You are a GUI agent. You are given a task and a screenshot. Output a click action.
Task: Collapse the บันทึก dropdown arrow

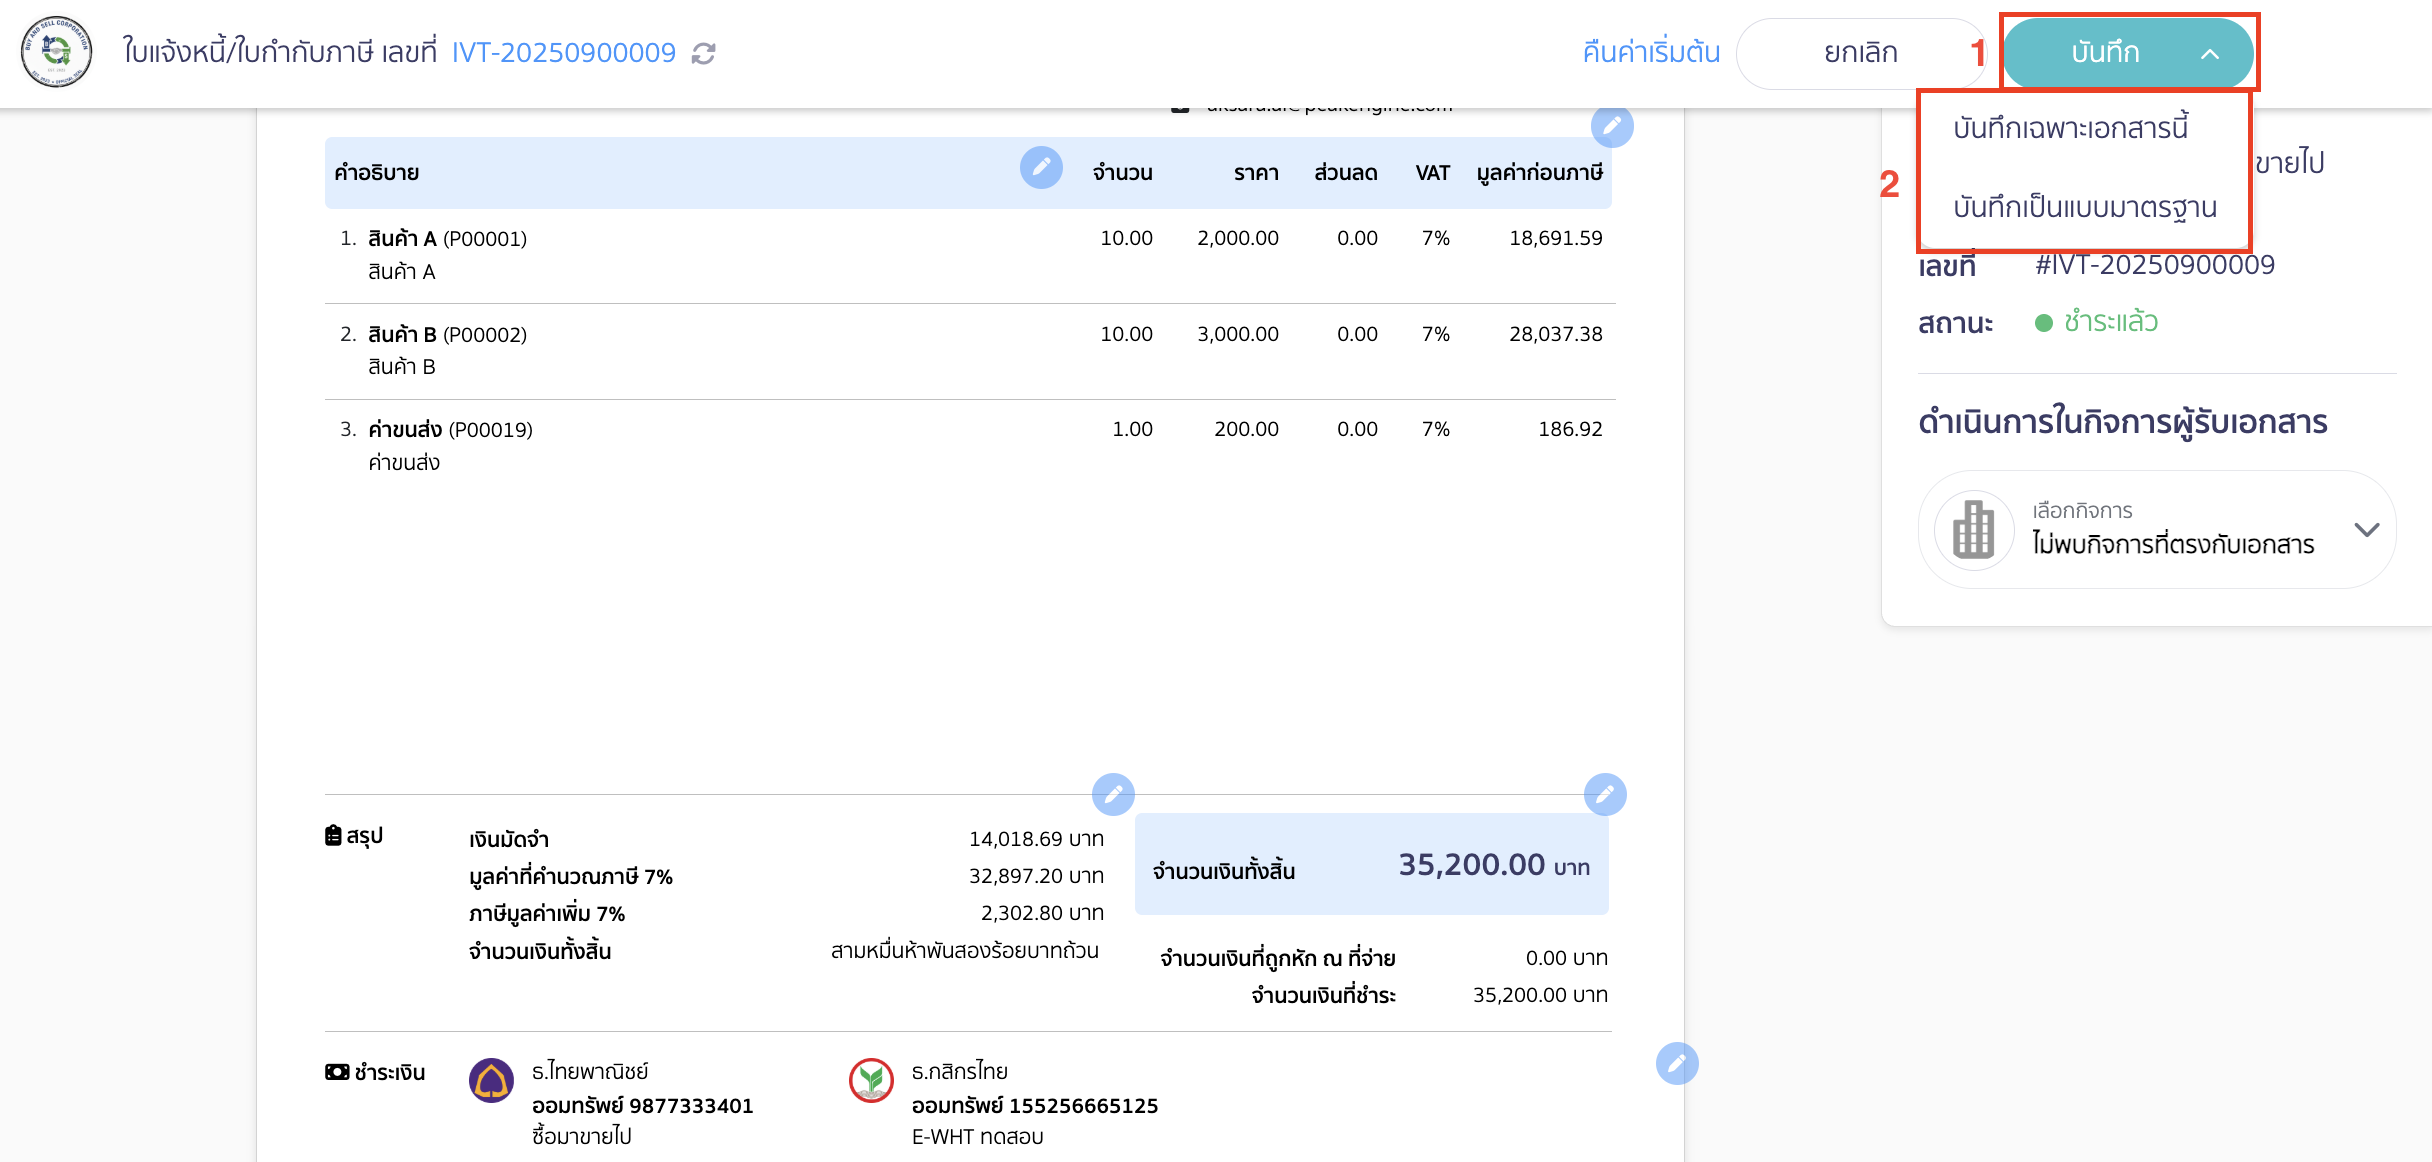coord(2210,54)
